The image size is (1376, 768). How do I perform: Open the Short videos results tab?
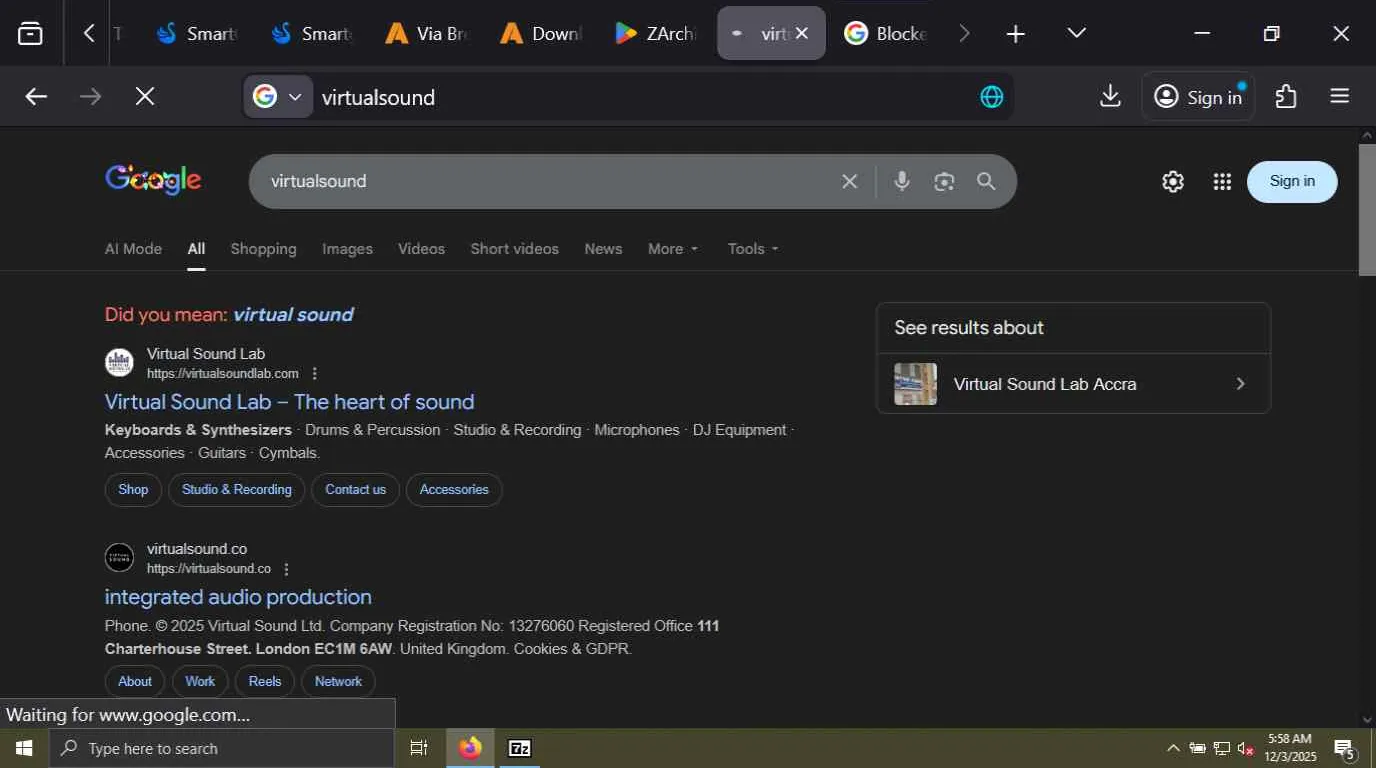tap(514, 249)
